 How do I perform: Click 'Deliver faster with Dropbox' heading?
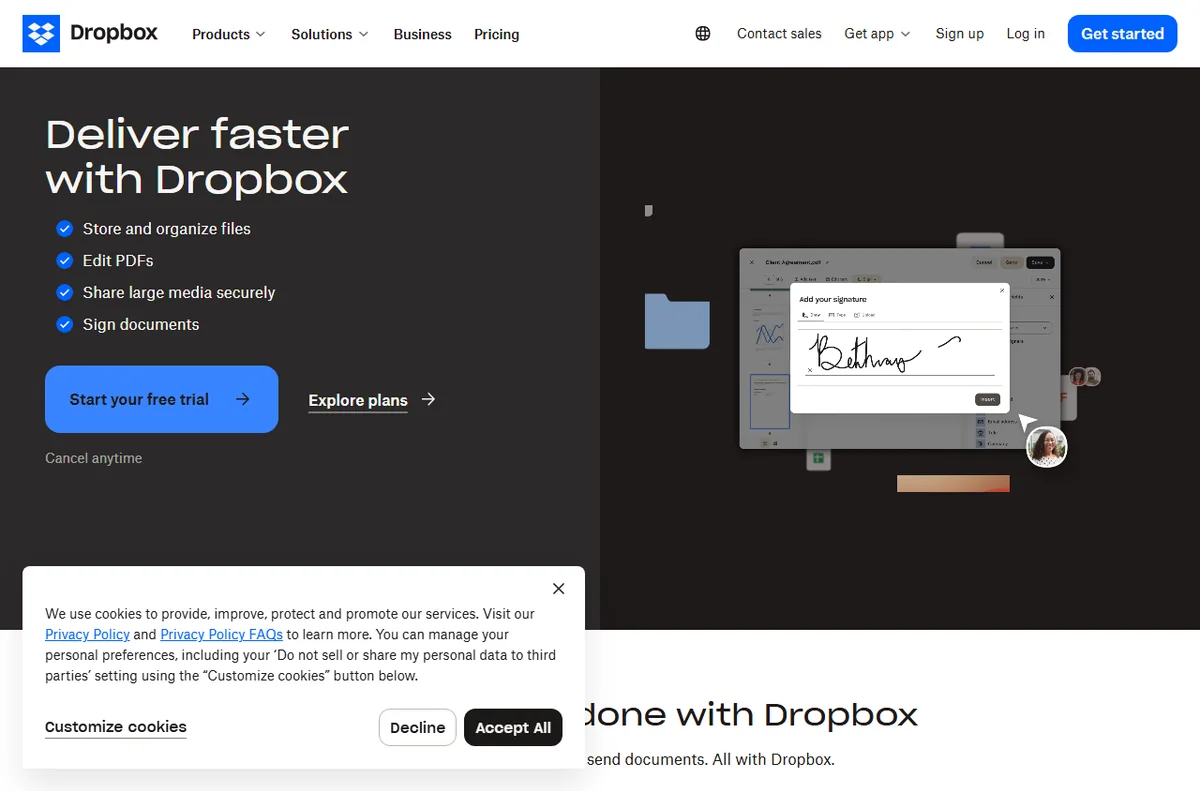(x=197, y=157)
